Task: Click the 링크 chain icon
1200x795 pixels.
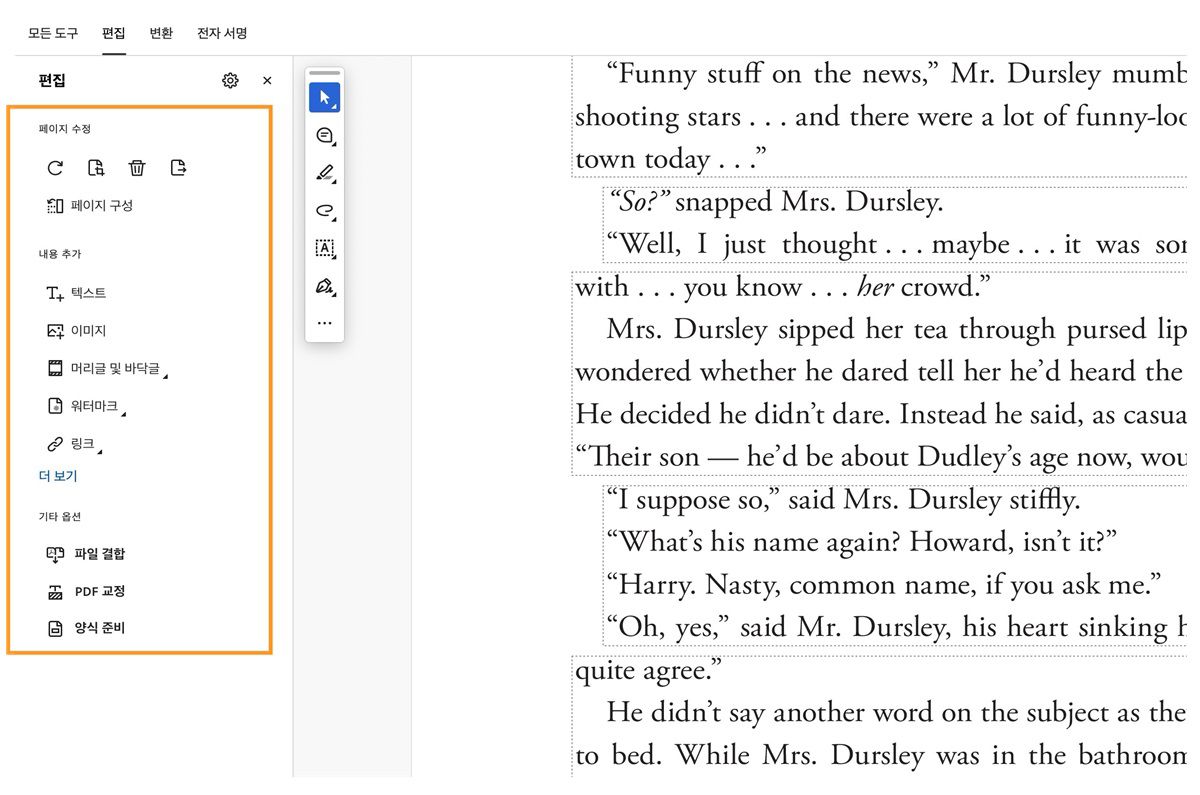Action: coord(55,444)
